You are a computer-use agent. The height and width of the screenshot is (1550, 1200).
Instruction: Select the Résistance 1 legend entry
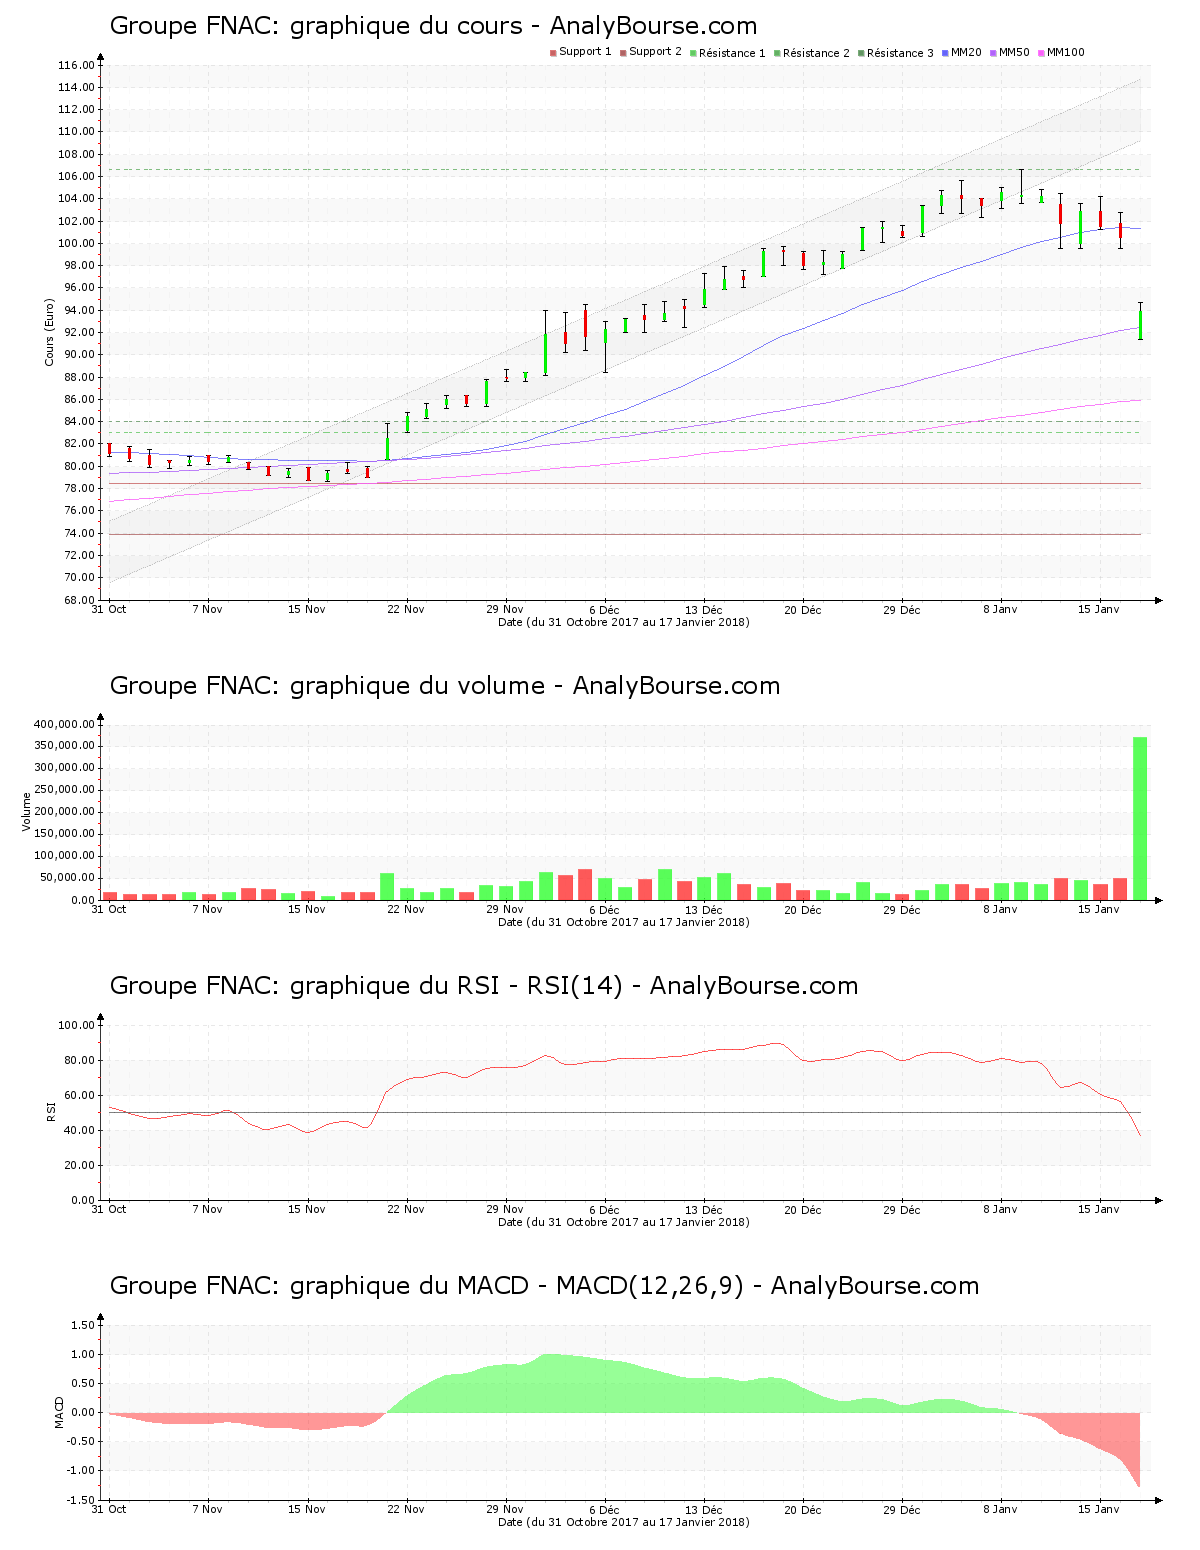(727, 52)
